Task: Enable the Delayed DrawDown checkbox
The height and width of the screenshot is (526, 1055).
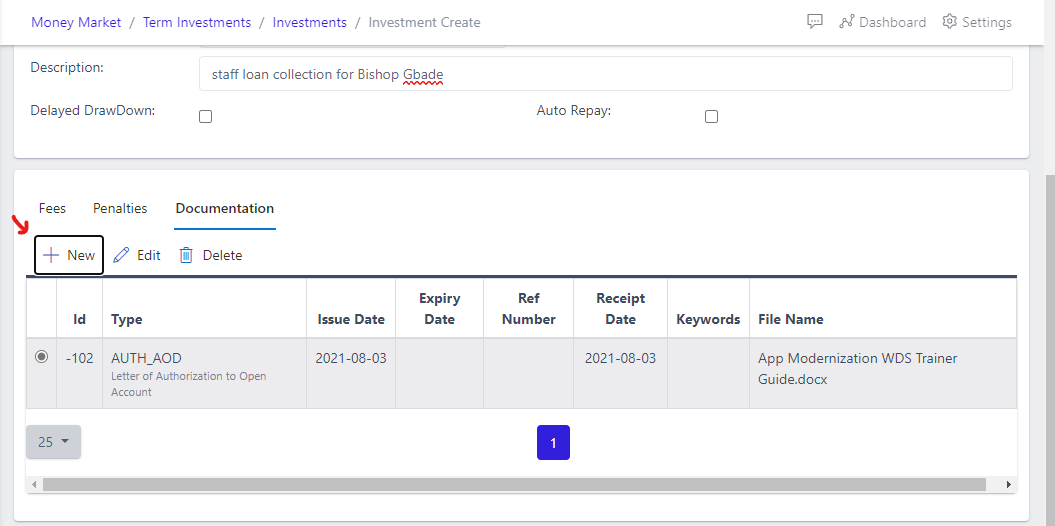Action: pos(206,116)
